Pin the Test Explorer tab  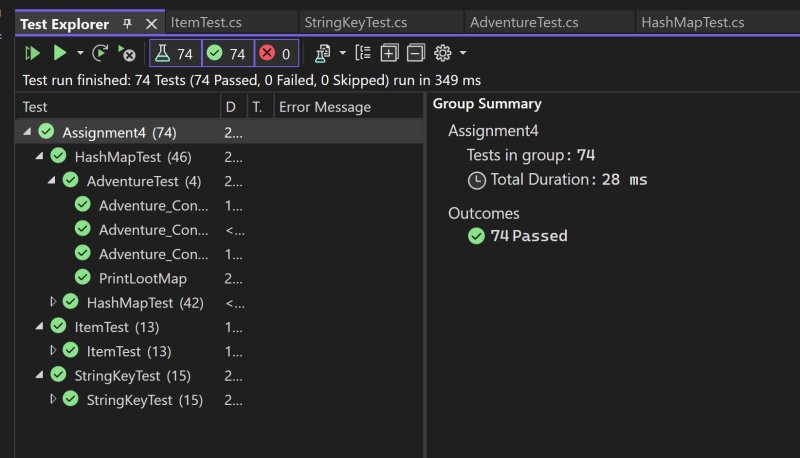point(128,23)
